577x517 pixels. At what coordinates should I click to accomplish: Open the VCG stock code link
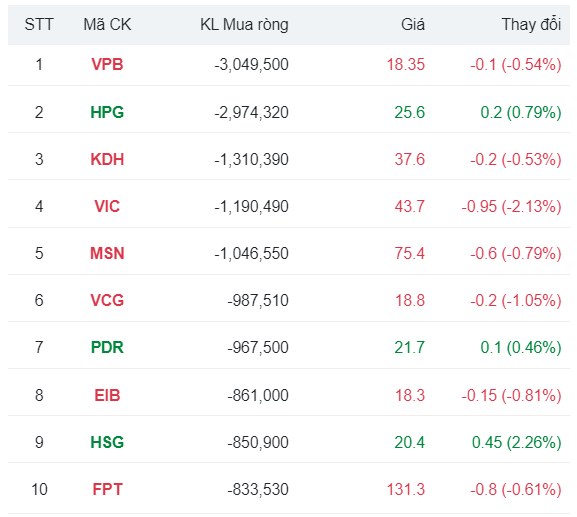coord(107,300)
